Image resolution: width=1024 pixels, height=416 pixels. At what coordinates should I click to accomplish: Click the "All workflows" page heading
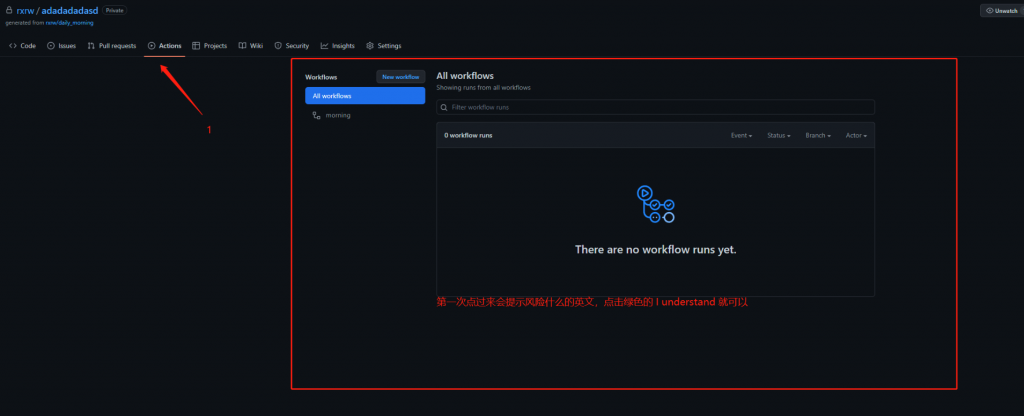pyautogui.click(x=465, y=76)
